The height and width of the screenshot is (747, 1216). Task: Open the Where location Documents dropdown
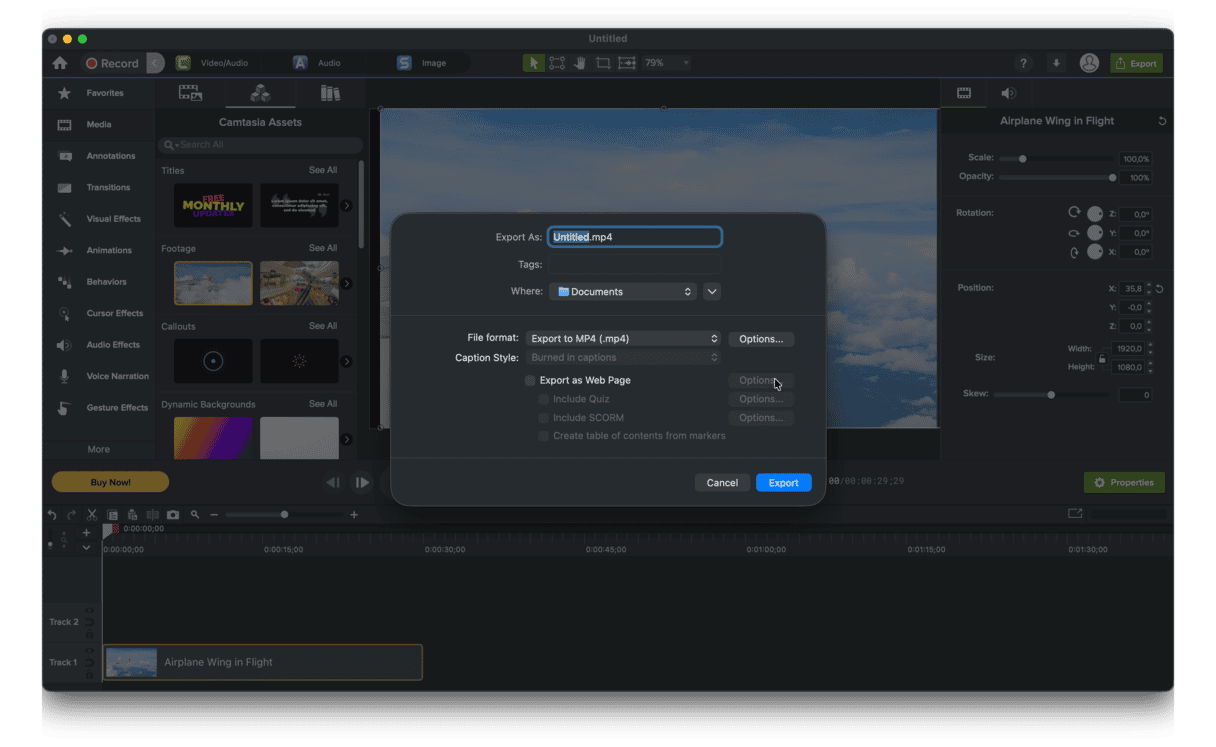(x=622, y=292)
